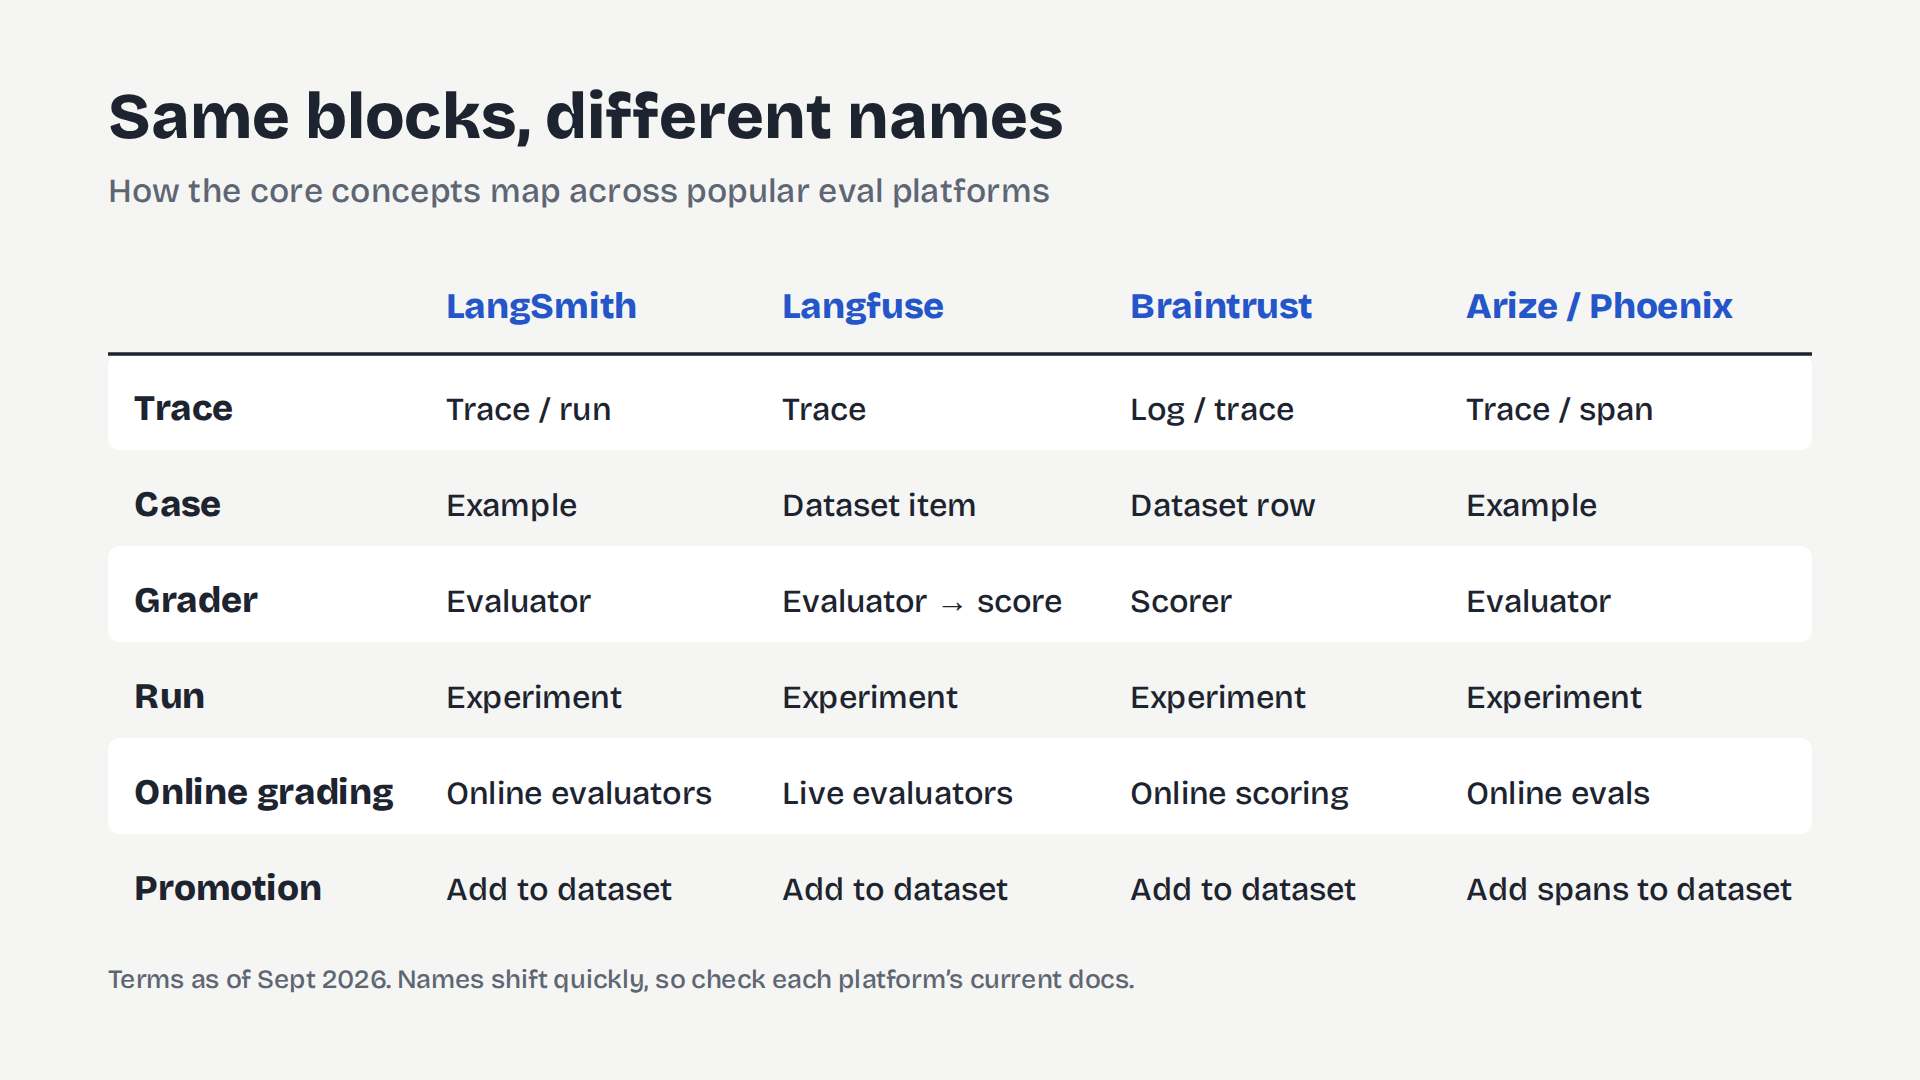Click the 'Same blocks, different names' title

[585, 117]
